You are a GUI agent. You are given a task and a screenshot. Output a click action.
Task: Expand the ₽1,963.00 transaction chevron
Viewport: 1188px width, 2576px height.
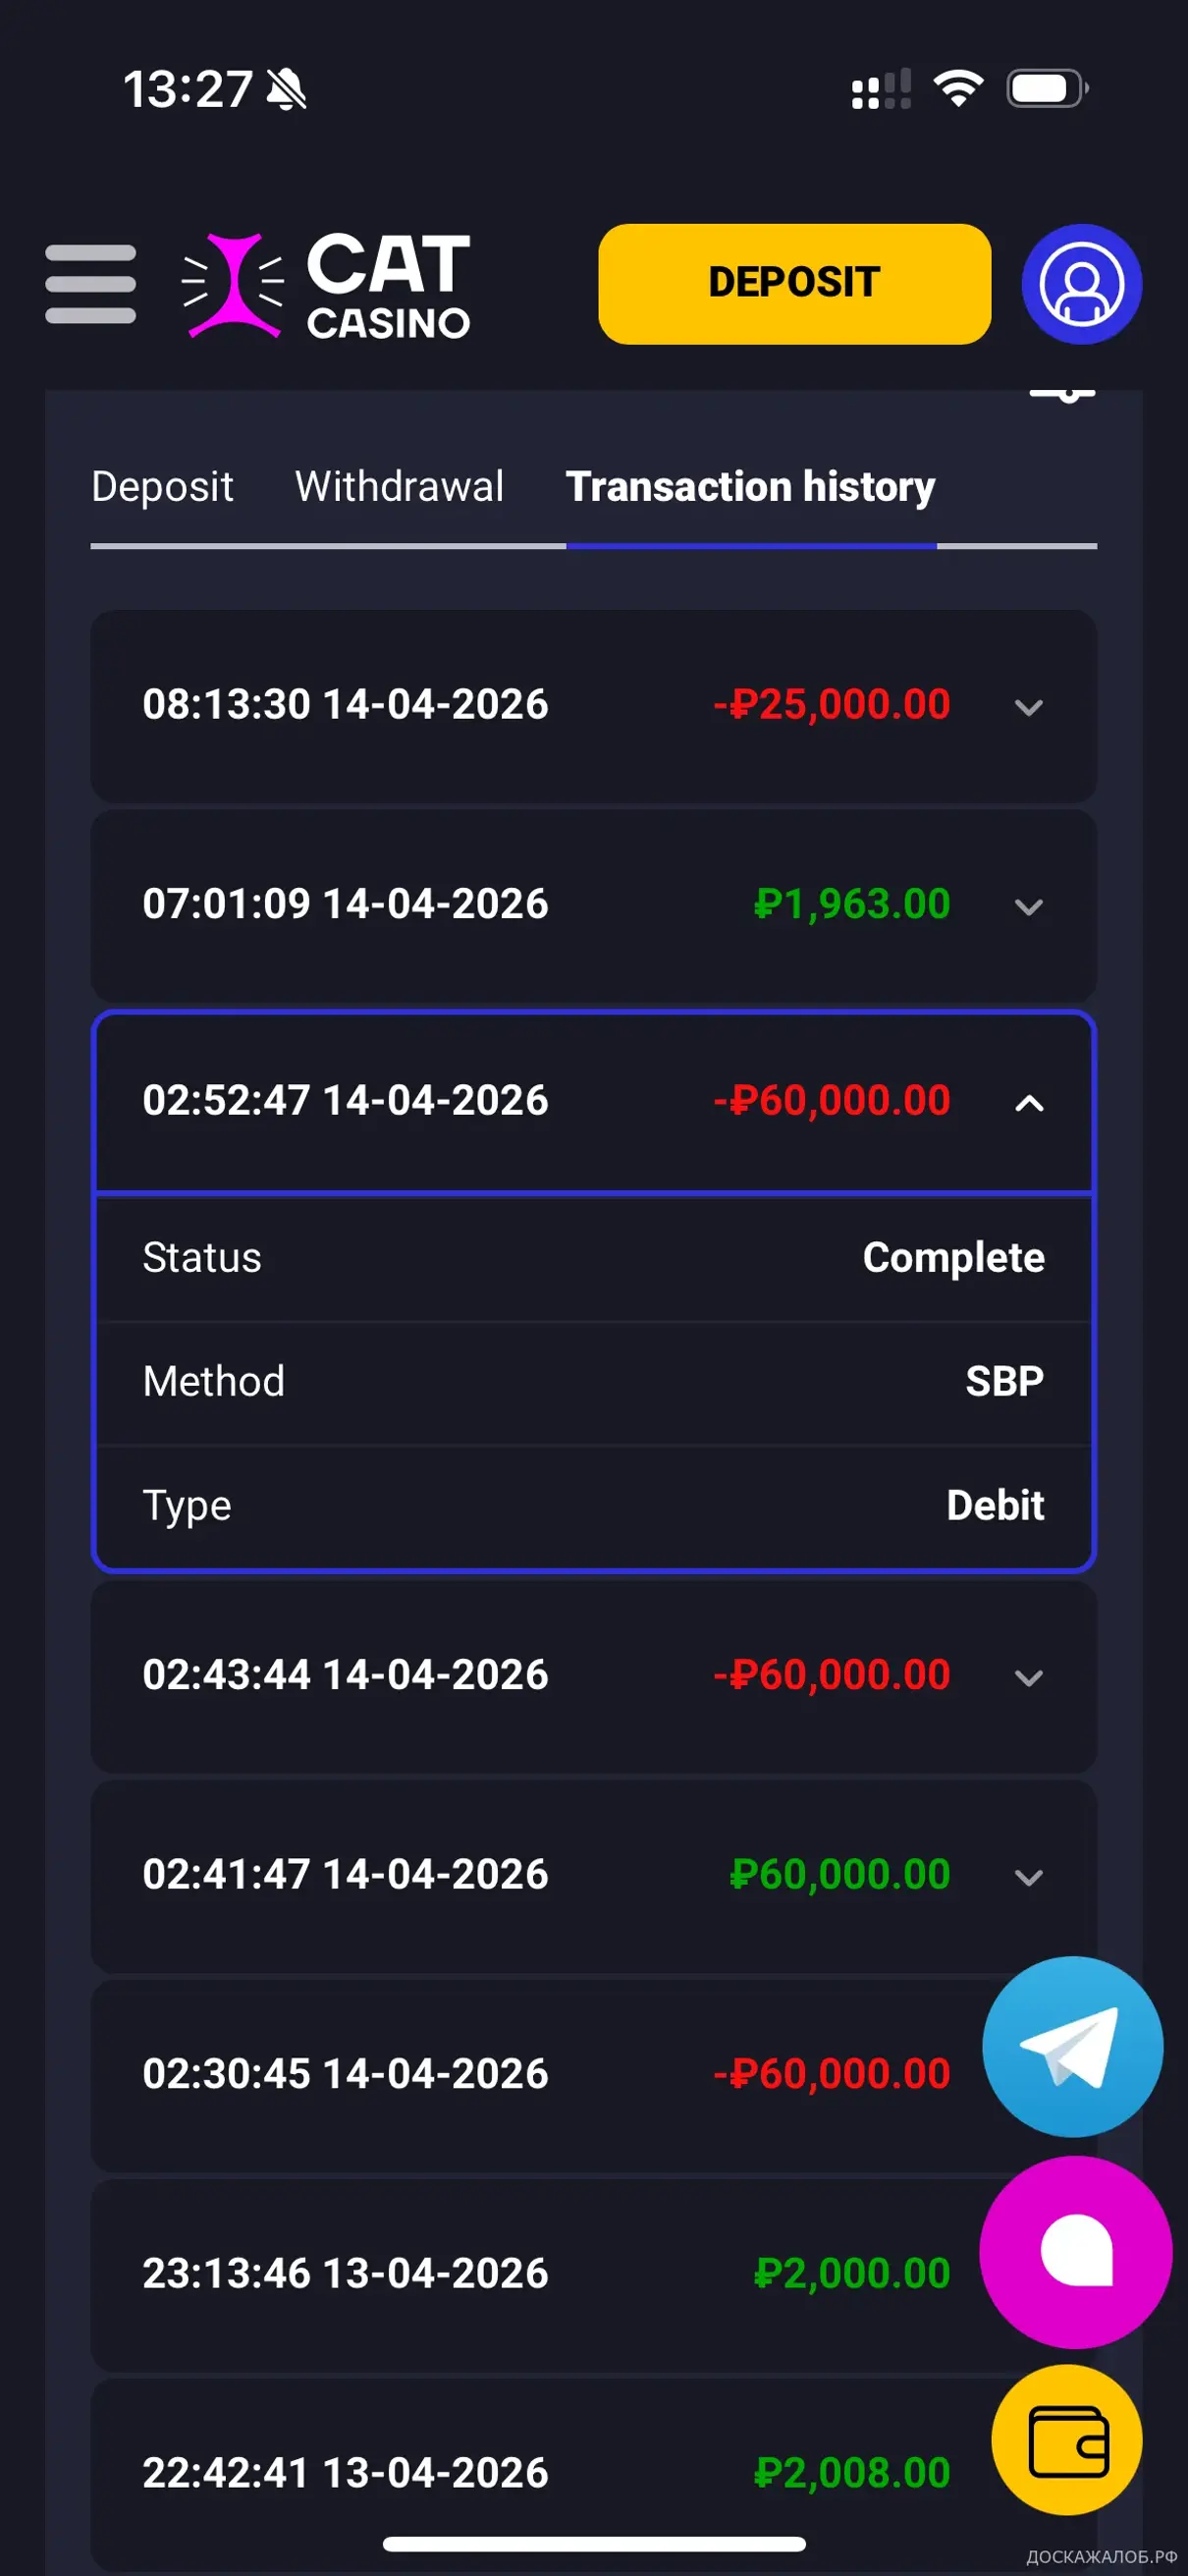[1029, 907]
